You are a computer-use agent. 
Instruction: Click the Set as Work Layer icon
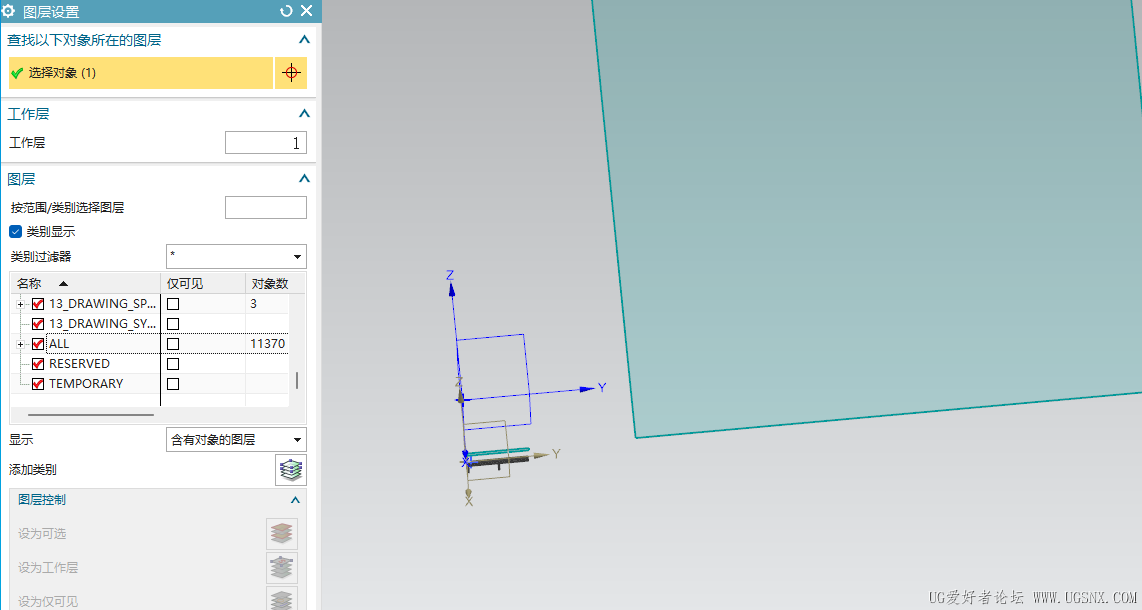[x=282, y=568]
